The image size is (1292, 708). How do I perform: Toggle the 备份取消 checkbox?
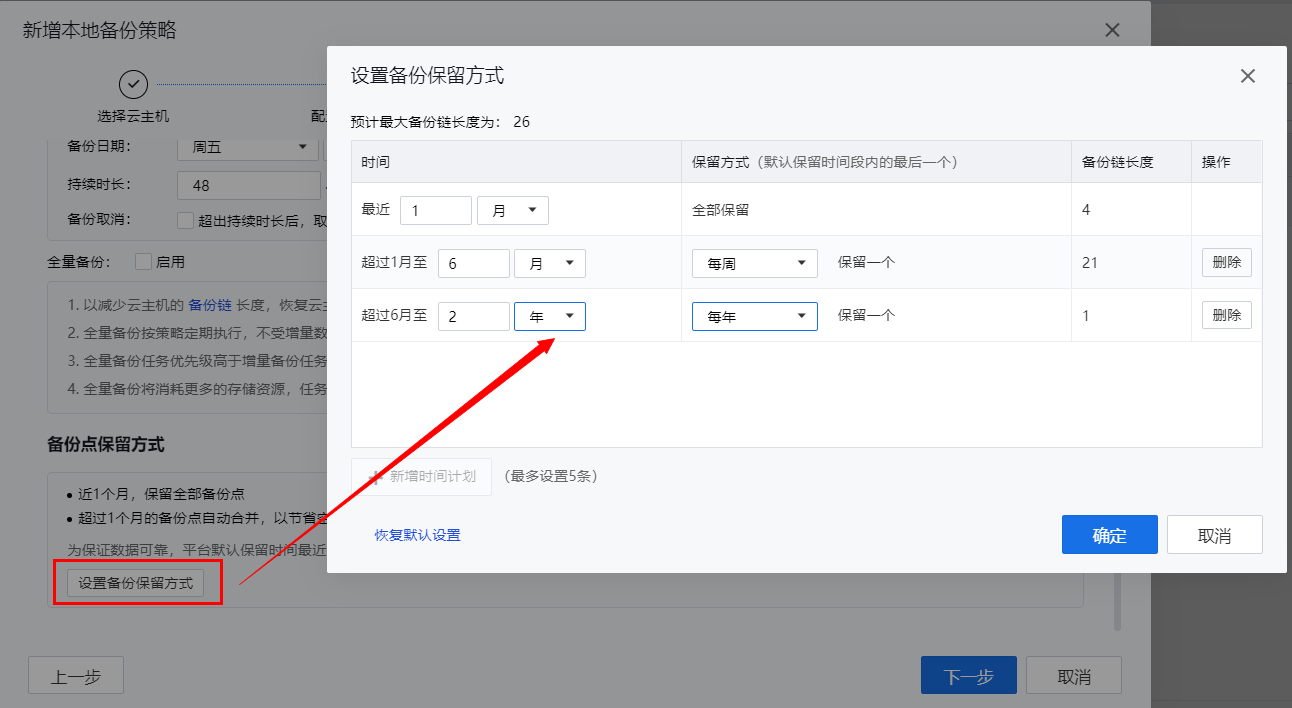pos(184,220)
